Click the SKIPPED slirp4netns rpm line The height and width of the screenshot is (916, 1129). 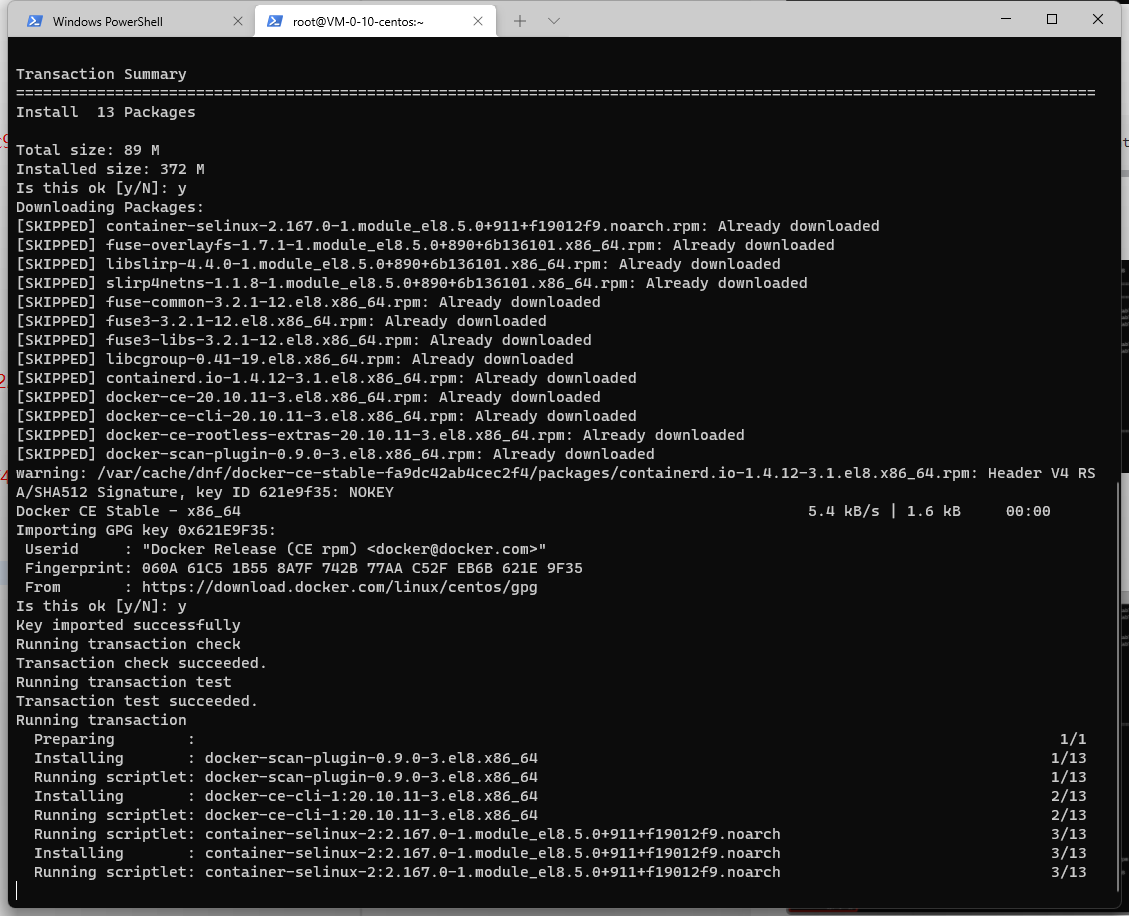click(x=412, y=283)
